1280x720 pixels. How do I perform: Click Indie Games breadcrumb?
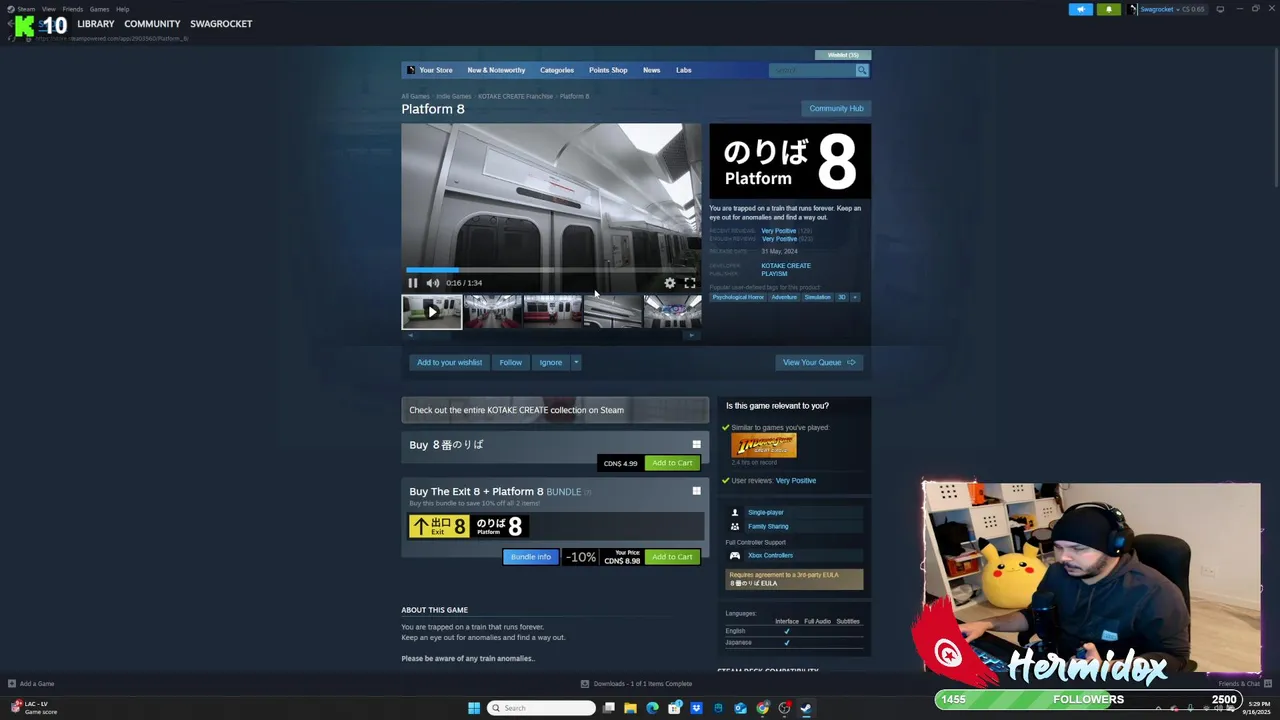453,96
